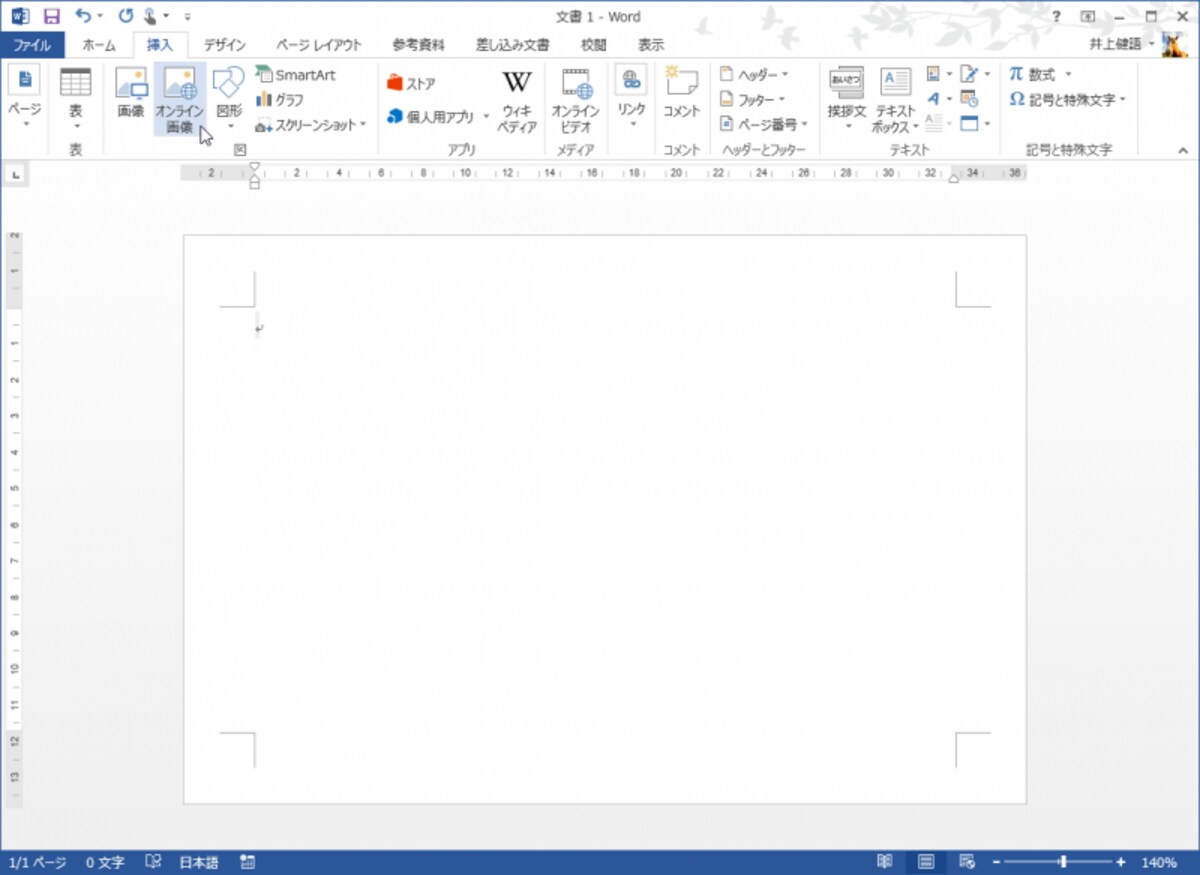This screenshot has width=1200, height=875.
Task: Switch to Read Mode view
Action: point(885,862)
